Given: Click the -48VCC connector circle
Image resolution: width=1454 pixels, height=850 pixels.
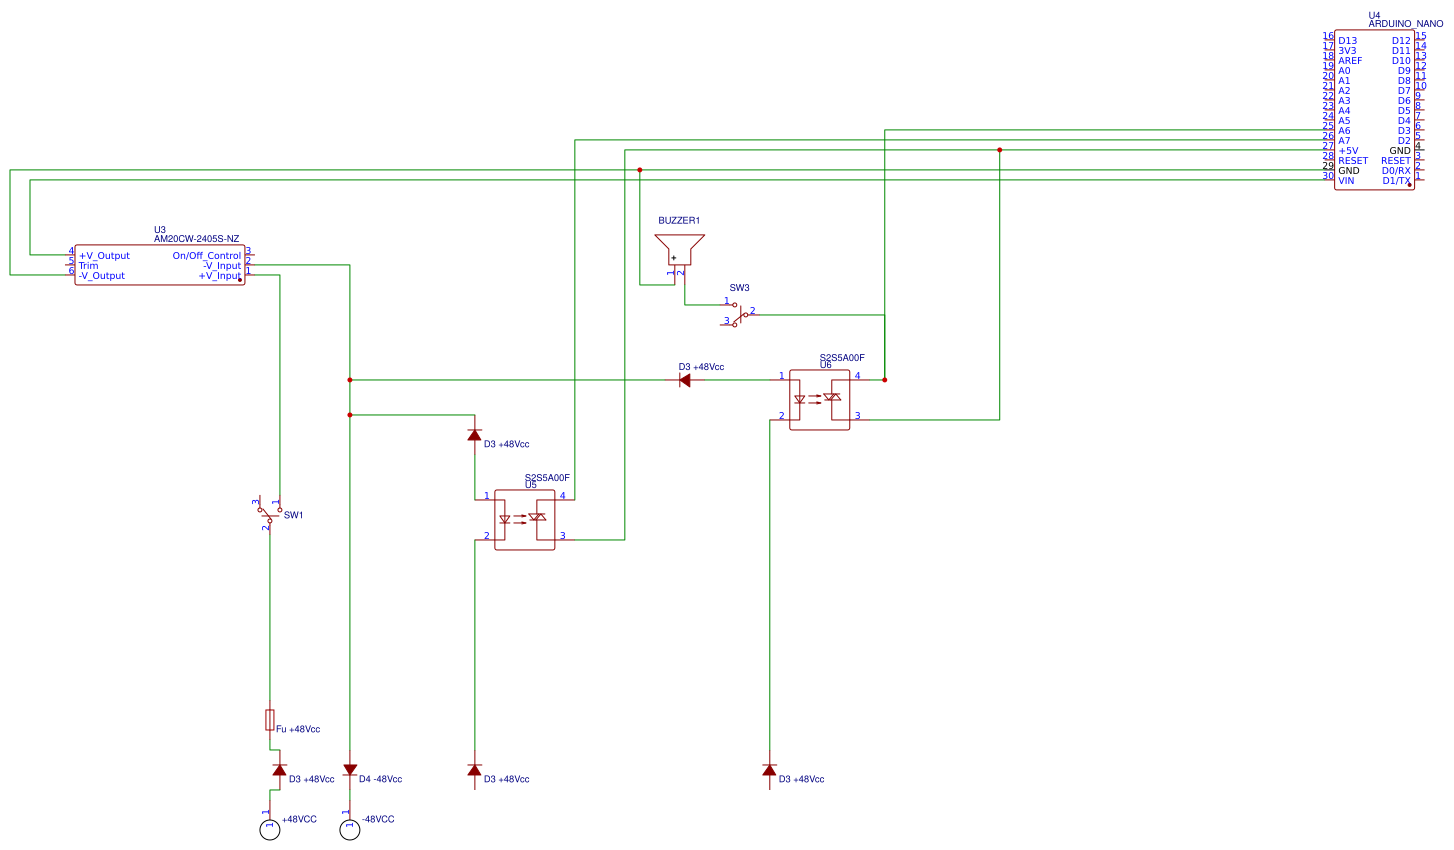Looking at the screenshot, I should [349, 829].
